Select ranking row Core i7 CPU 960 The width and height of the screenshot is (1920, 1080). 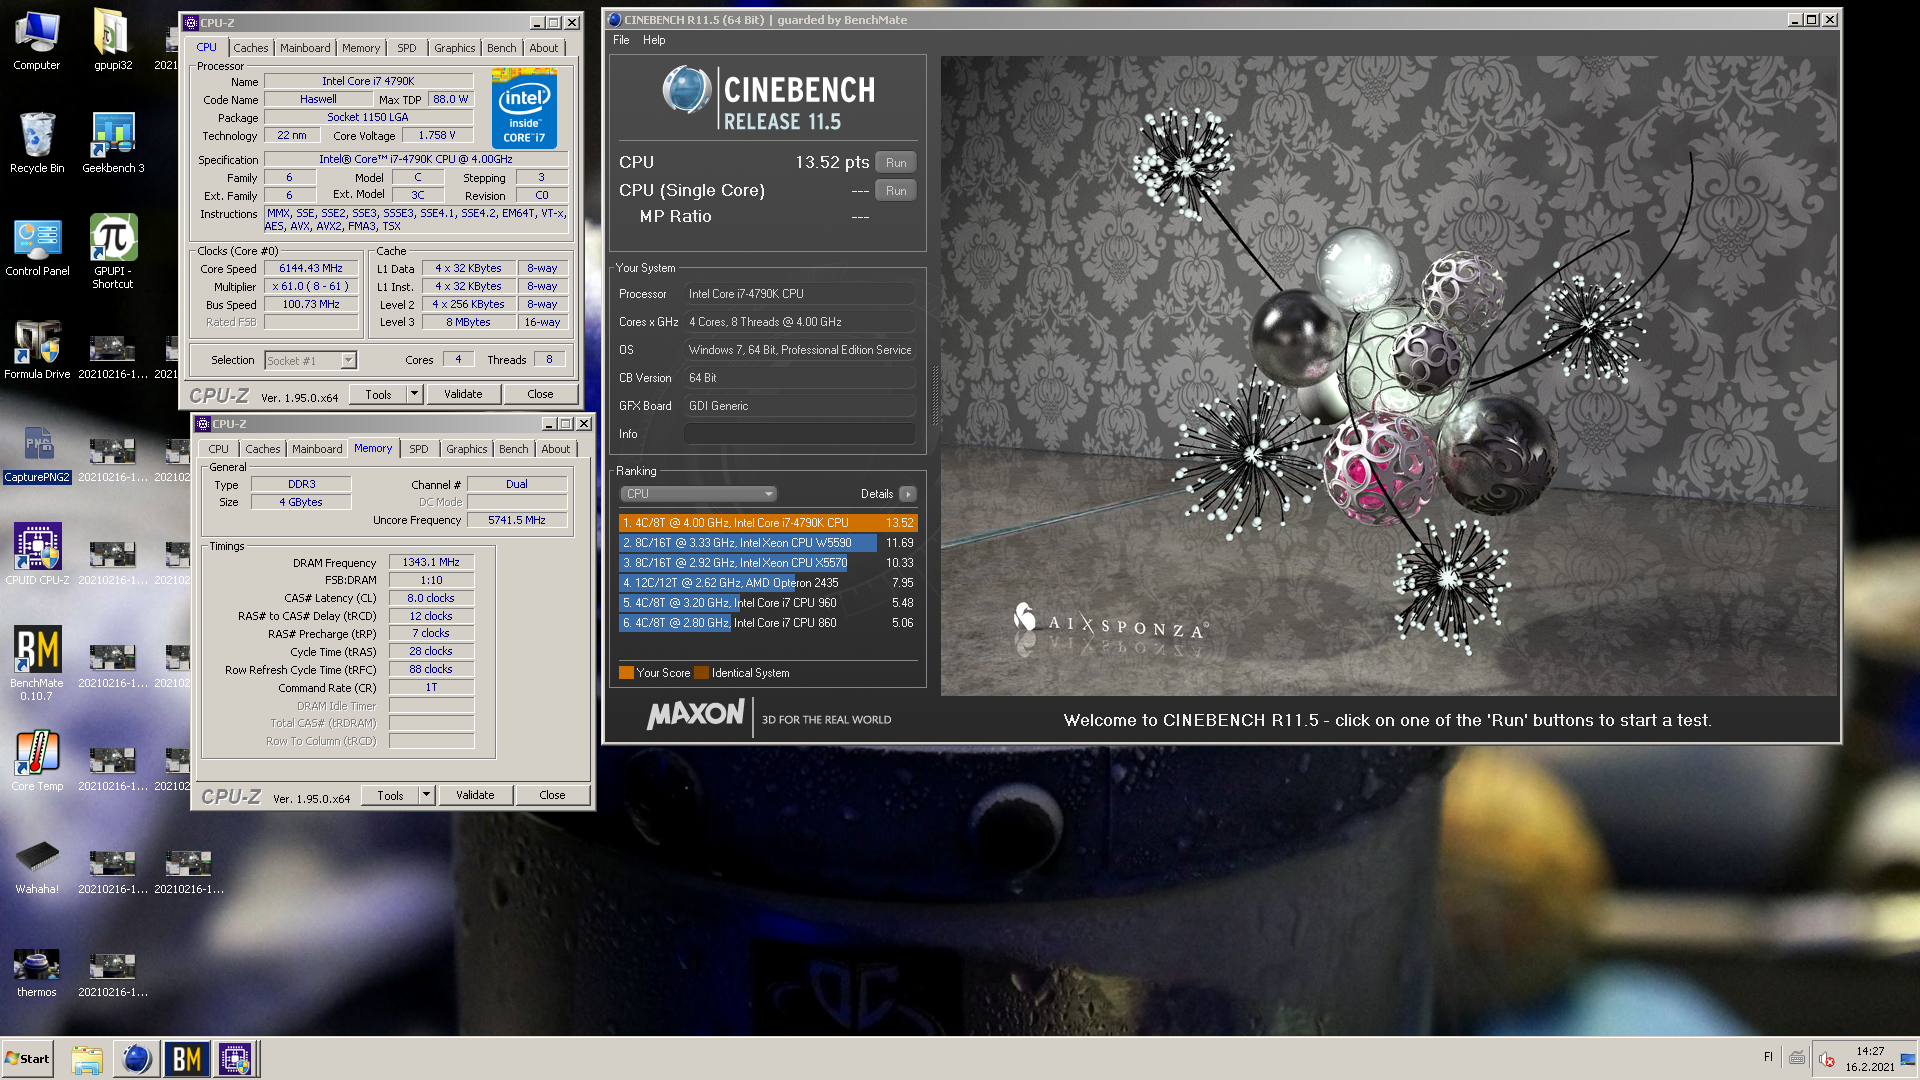(x=767, y=603)
